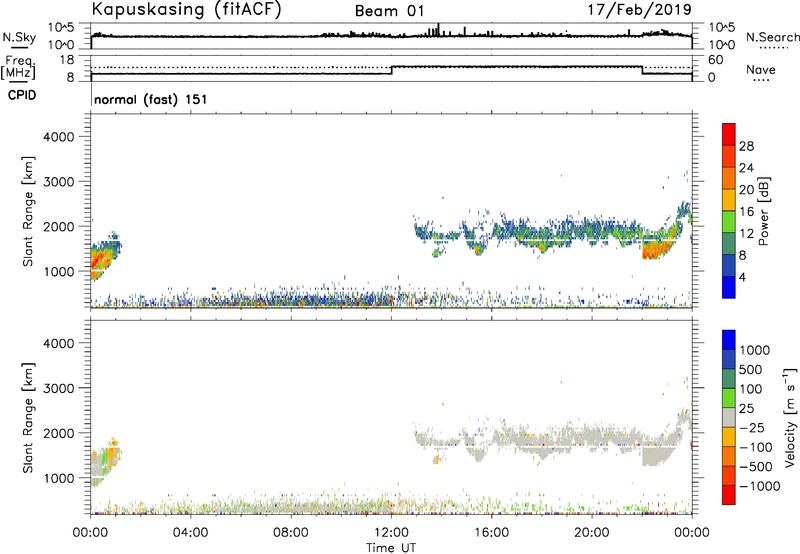Click the '04:00' time tick label

(190, 533)
